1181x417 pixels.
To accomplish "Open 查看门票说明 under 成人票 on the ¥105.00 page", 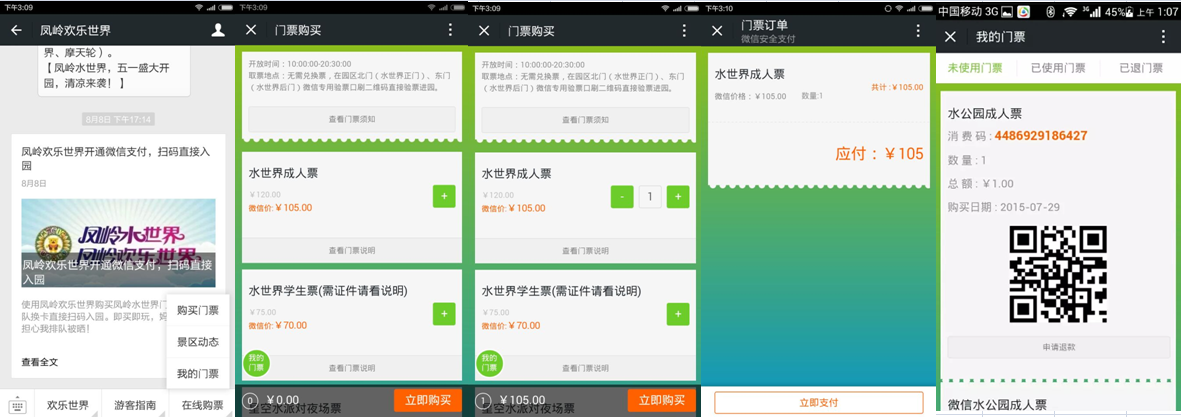I will click(x=585, y=251).
